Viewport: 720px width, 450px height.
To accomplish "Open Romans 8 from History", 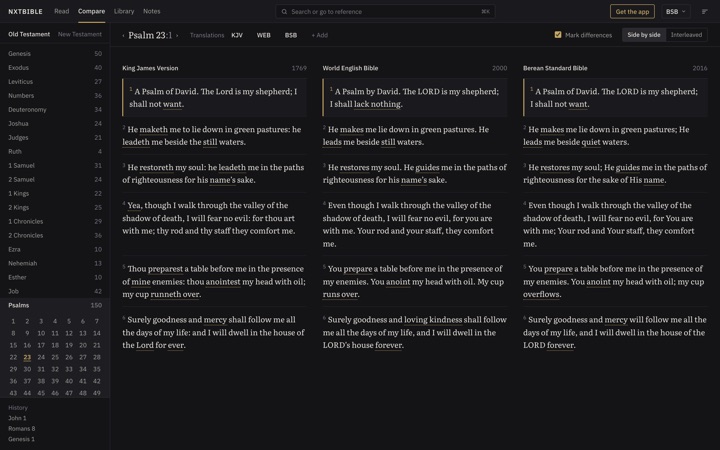I will 22,429.
